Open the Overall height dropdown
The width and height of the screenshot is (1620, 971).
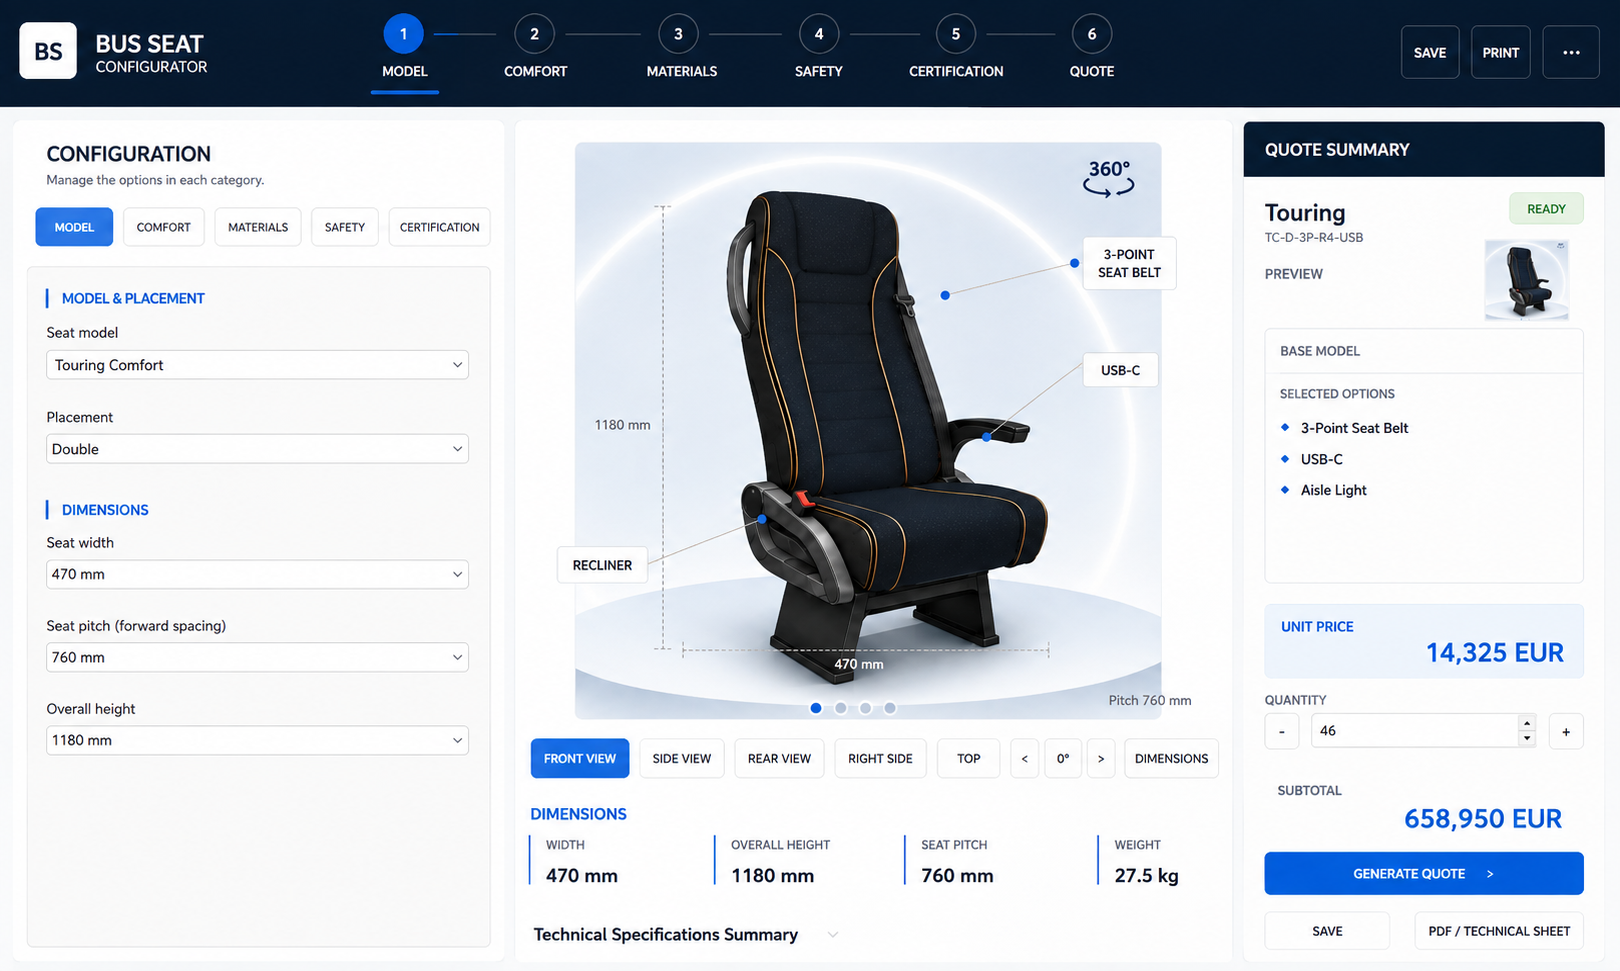tap(257, 740)
